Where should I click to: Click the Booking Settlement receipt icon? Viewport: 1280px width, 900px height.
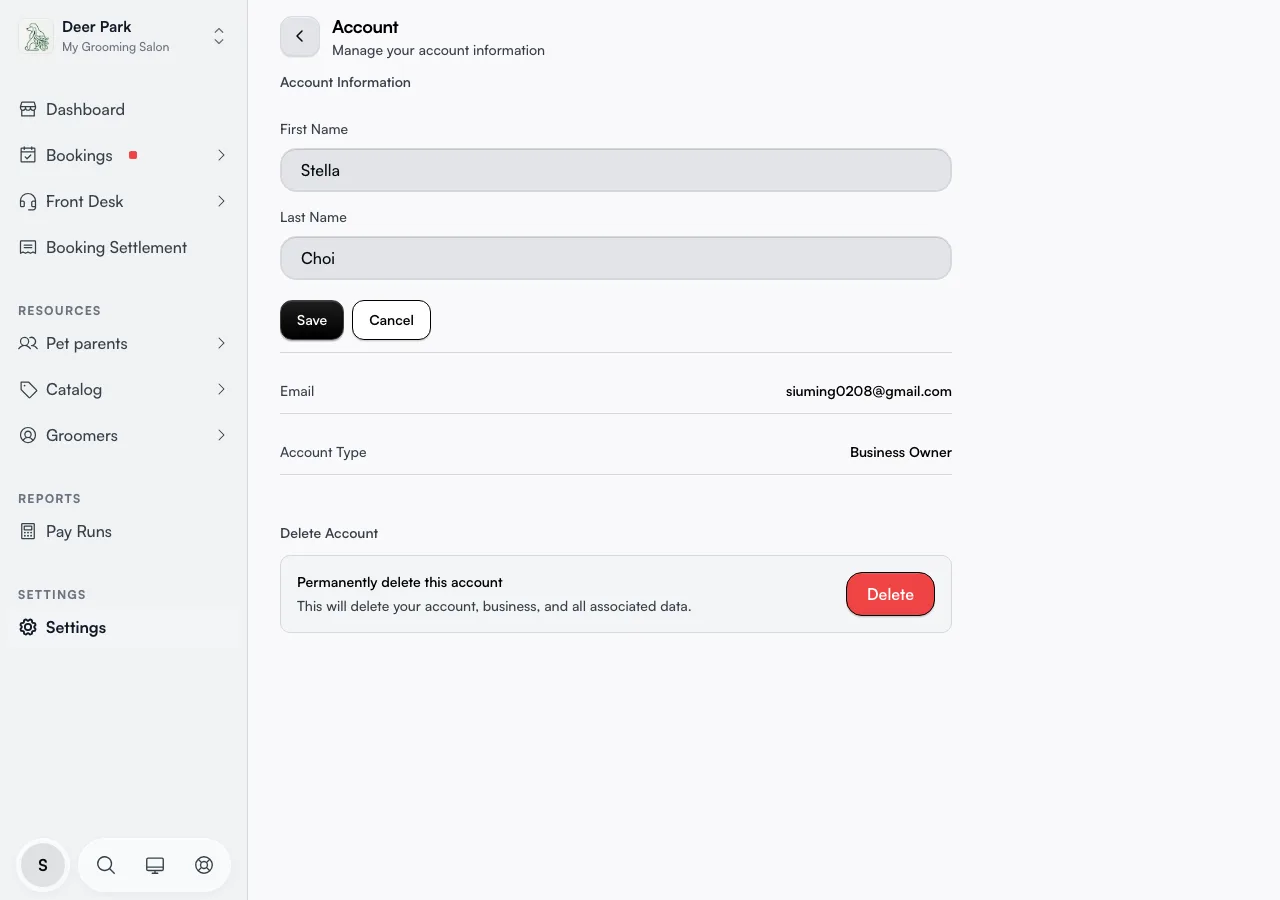[28, 247]
